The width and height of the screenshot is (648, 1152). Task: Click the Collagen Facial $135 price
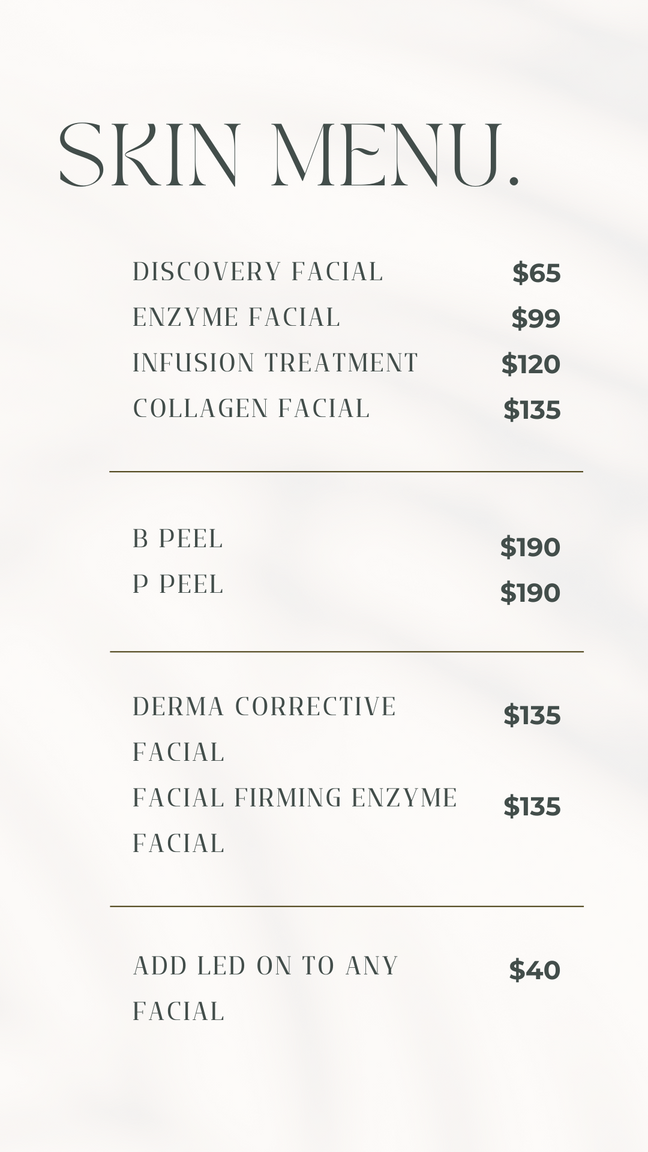(532, 410)
